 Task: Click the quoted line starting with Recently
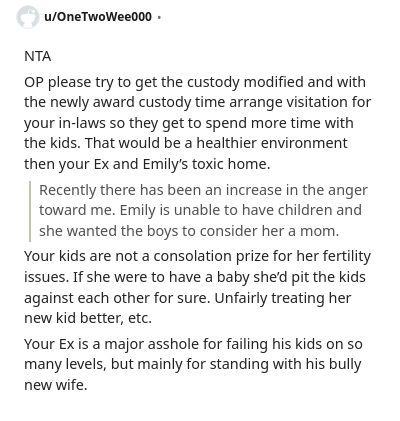click(203, 190)
